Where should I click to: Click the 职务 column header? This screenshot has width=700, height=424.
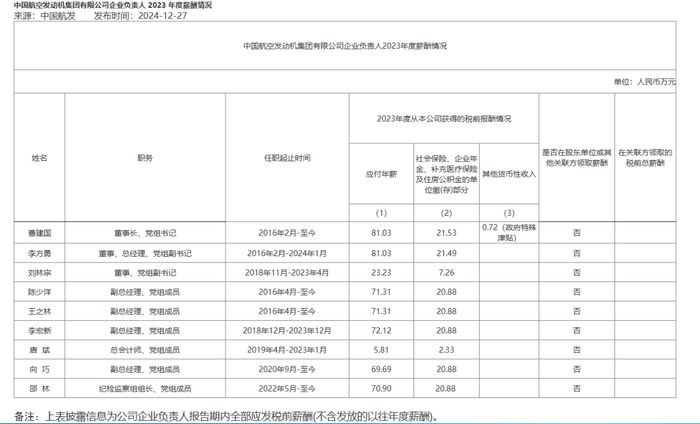point(145,158)
